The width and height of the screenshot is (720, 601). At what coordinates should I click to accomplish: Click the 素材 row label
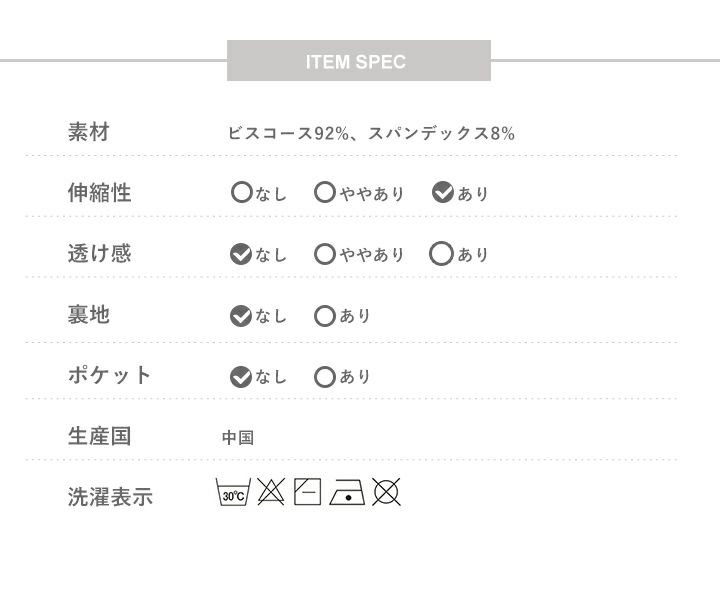click(x=88, y=132)
